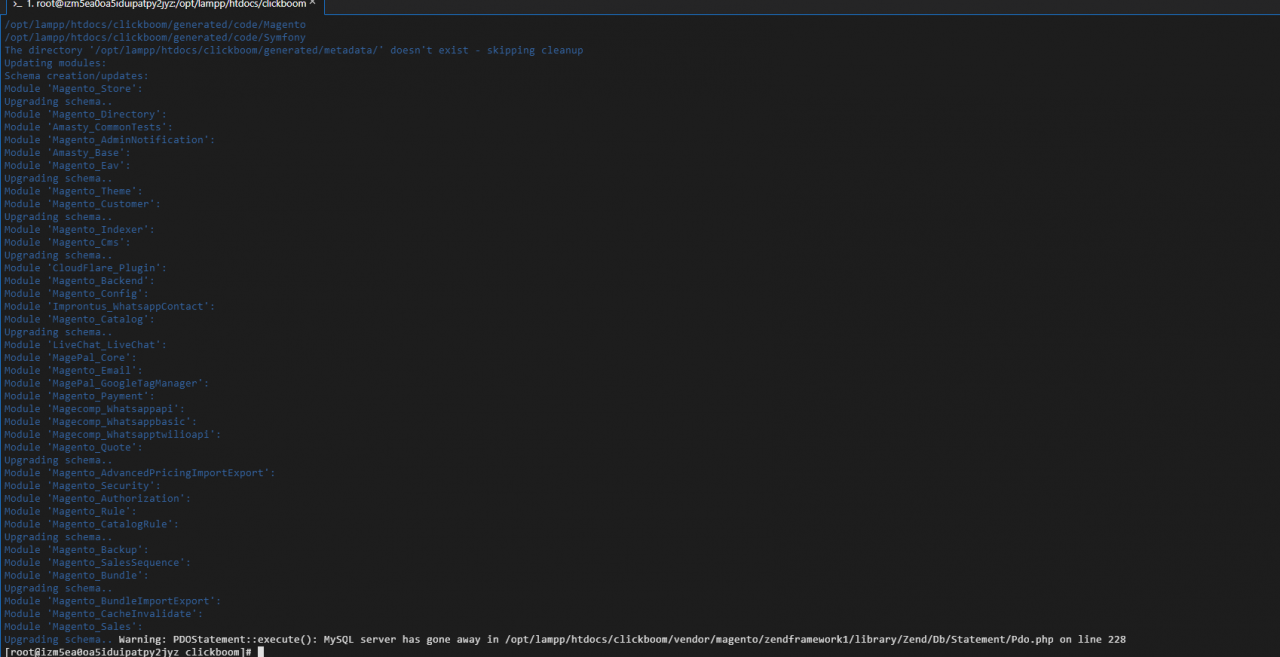
Task: Close the clickboom terminal session tab
Action: pos(312,4)
